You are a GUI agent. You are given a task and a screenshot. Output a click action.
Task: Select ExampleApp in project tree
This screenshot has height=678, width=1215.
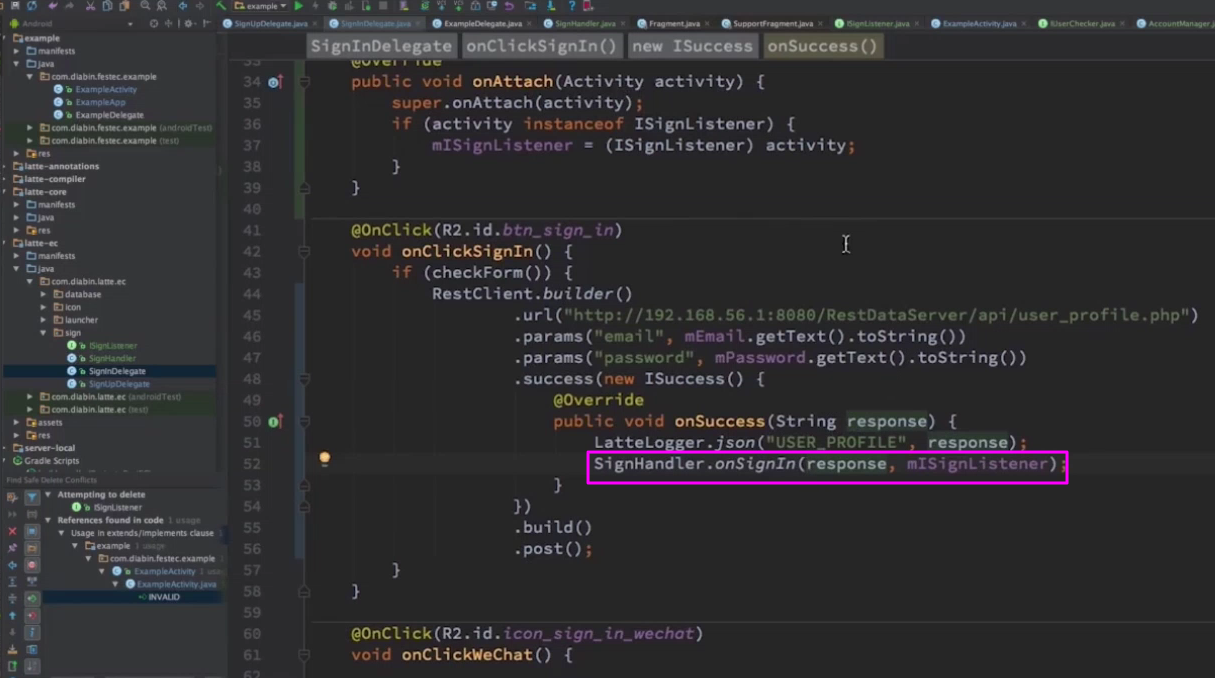tap(100, 102)
